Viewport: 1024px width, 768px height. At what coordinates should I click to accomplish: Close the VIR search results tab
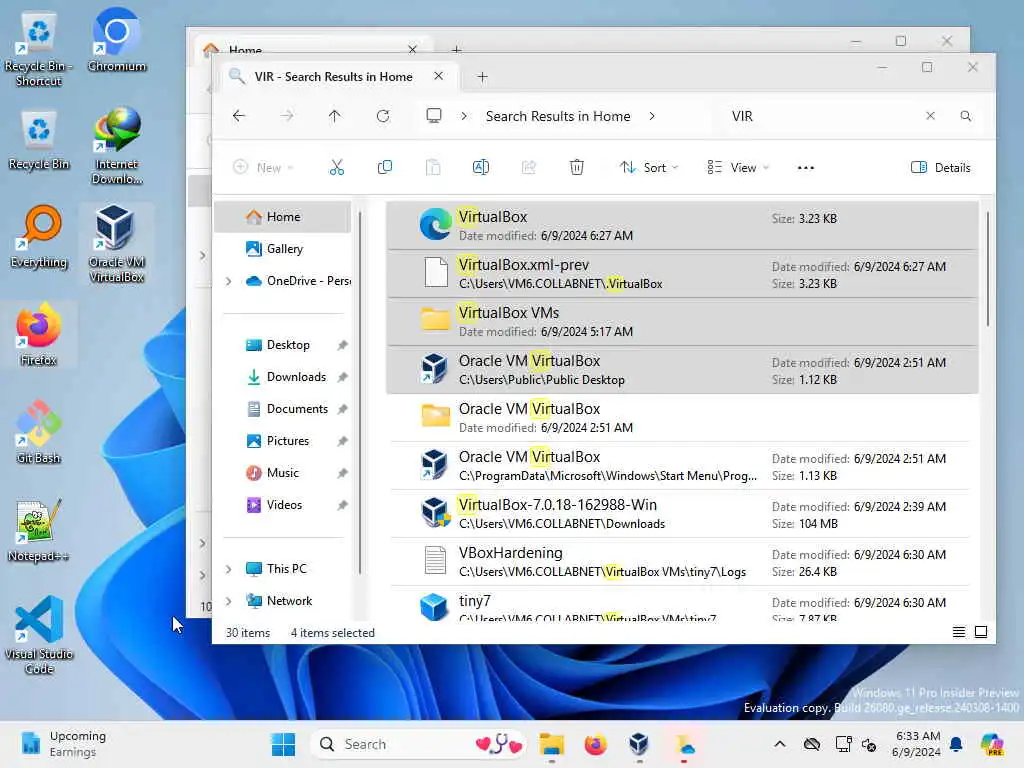[x=439, y=76]
